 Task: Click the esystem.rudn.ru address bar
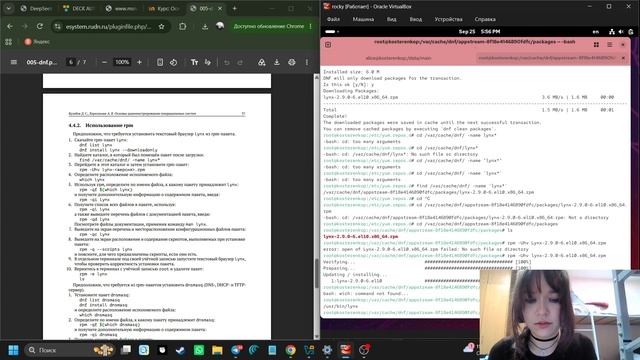coord(108,27)
